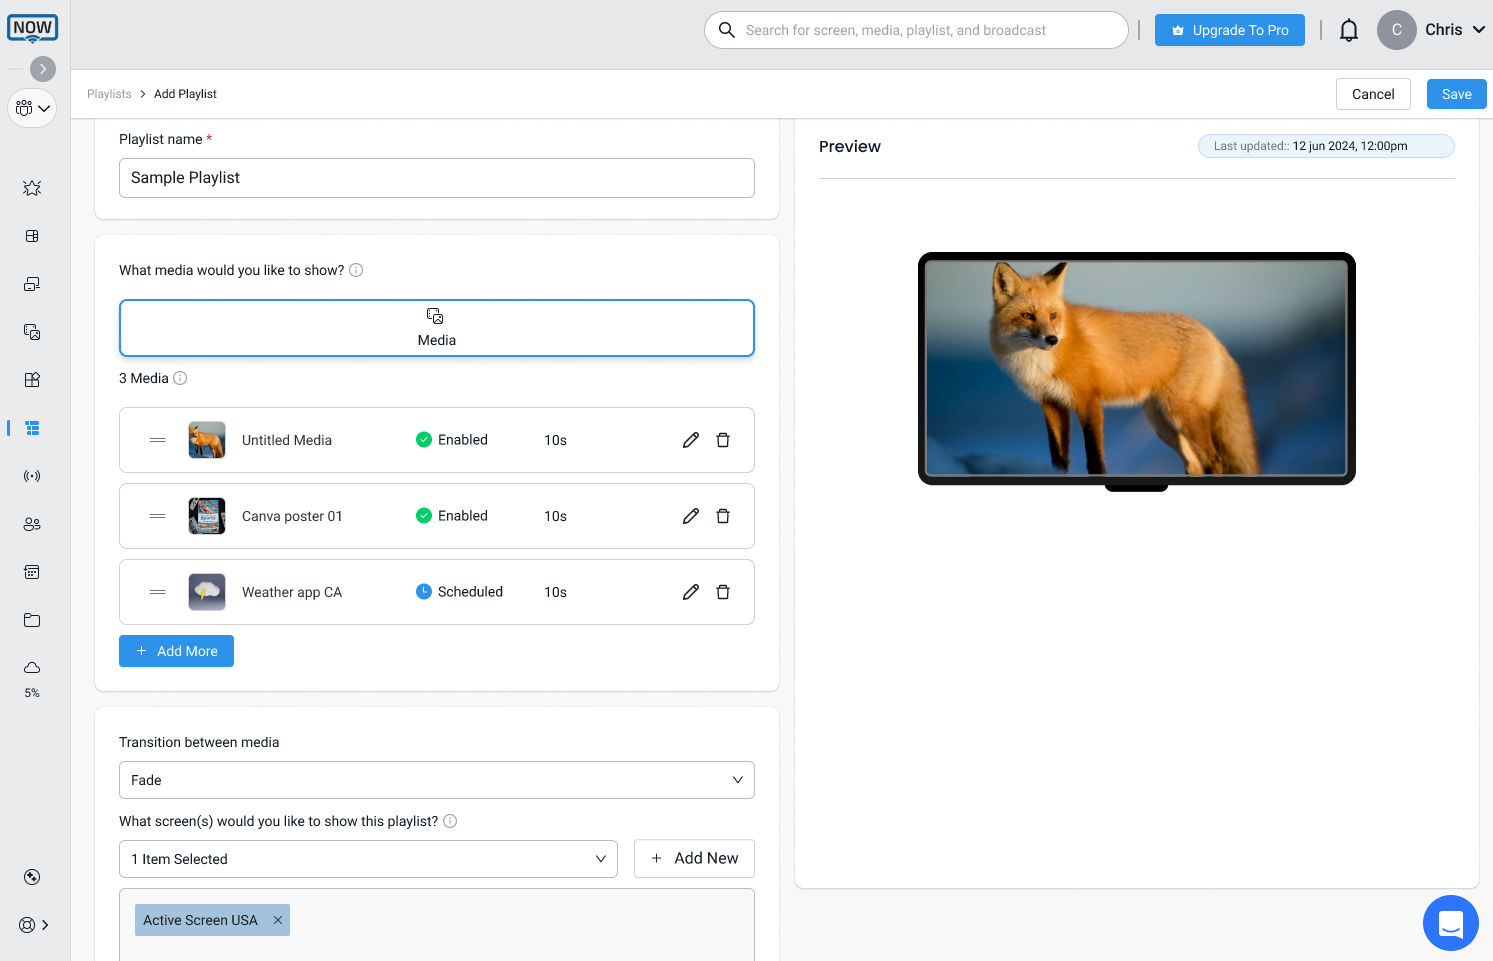Remove Active Screen USA from selected screens
1493x961 pixels.
[x=277, y=920]
